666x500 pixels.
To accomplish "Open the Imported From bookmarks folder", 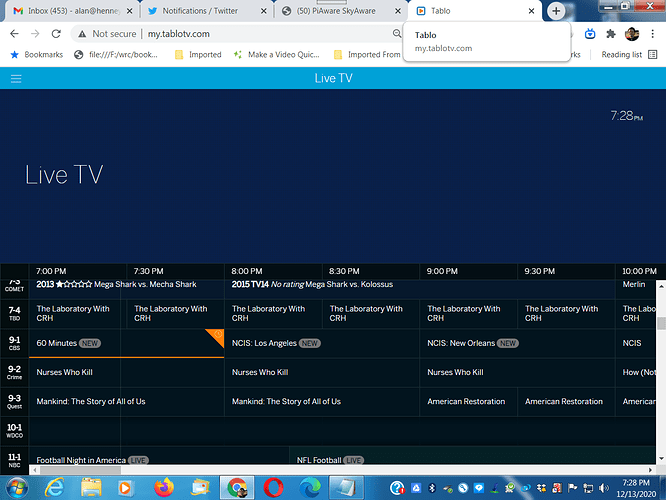I will 367,54.
